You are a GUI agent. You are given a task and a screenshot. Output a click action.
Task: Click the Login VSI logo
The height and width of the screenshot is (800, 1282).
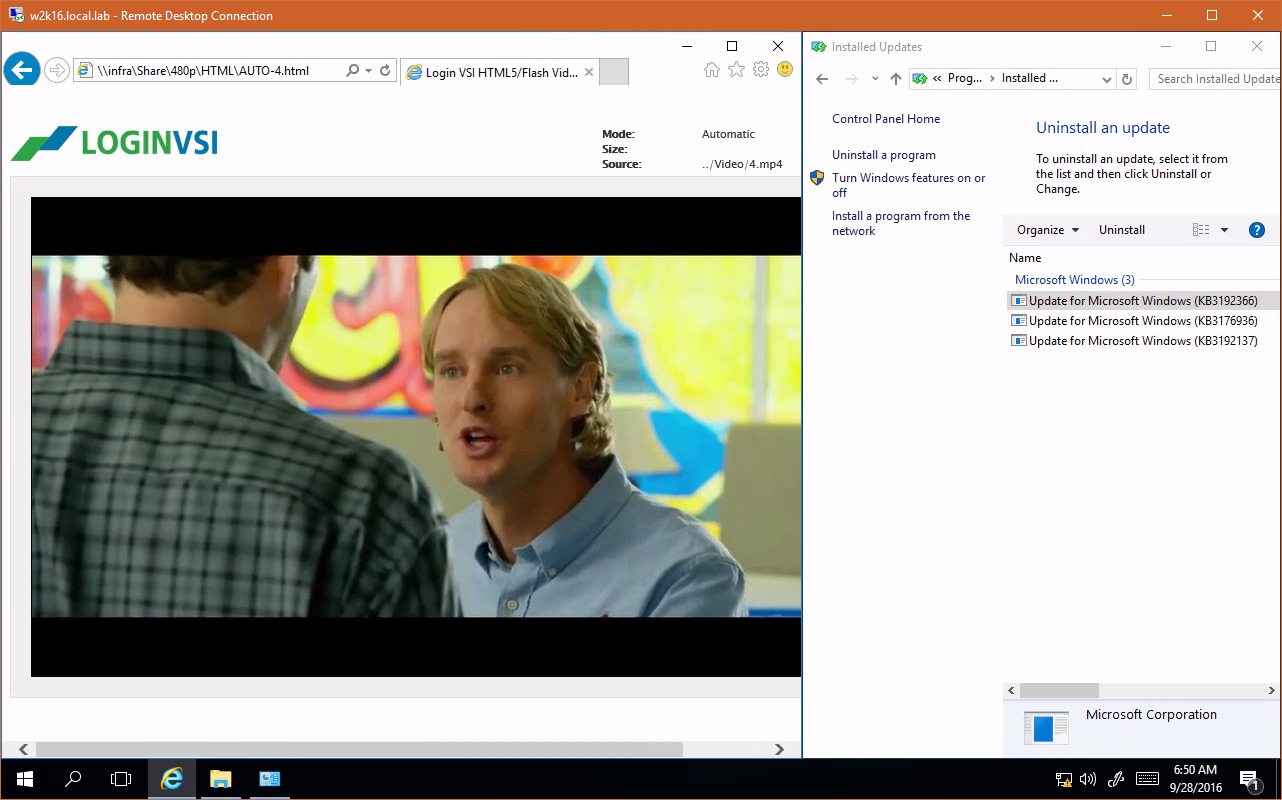(x=114, y=143)
